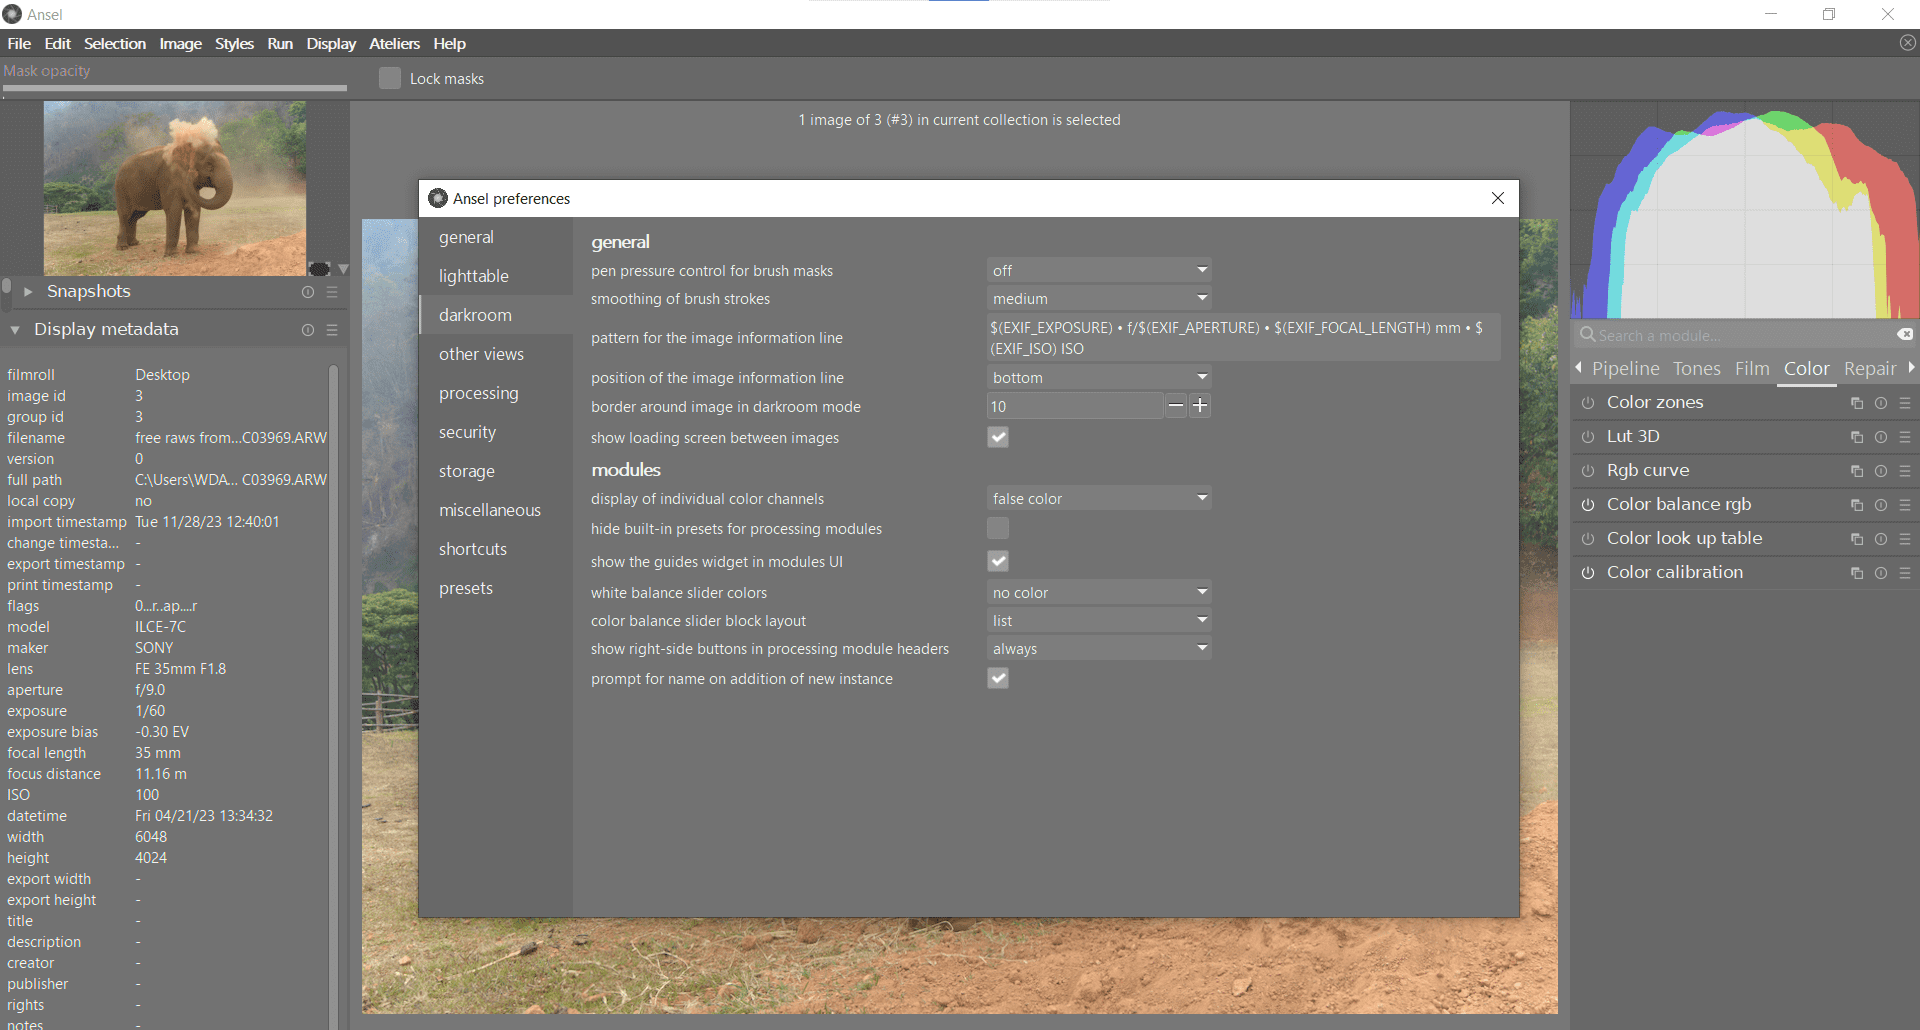Click the Color calibration power icon
The image size is (1920, 1030).
pos(1588,573)
